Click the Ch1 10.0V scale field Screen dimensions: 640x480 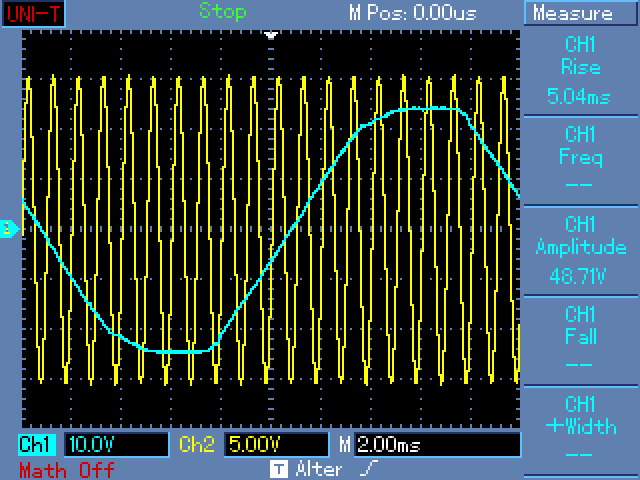coord(116,444)
